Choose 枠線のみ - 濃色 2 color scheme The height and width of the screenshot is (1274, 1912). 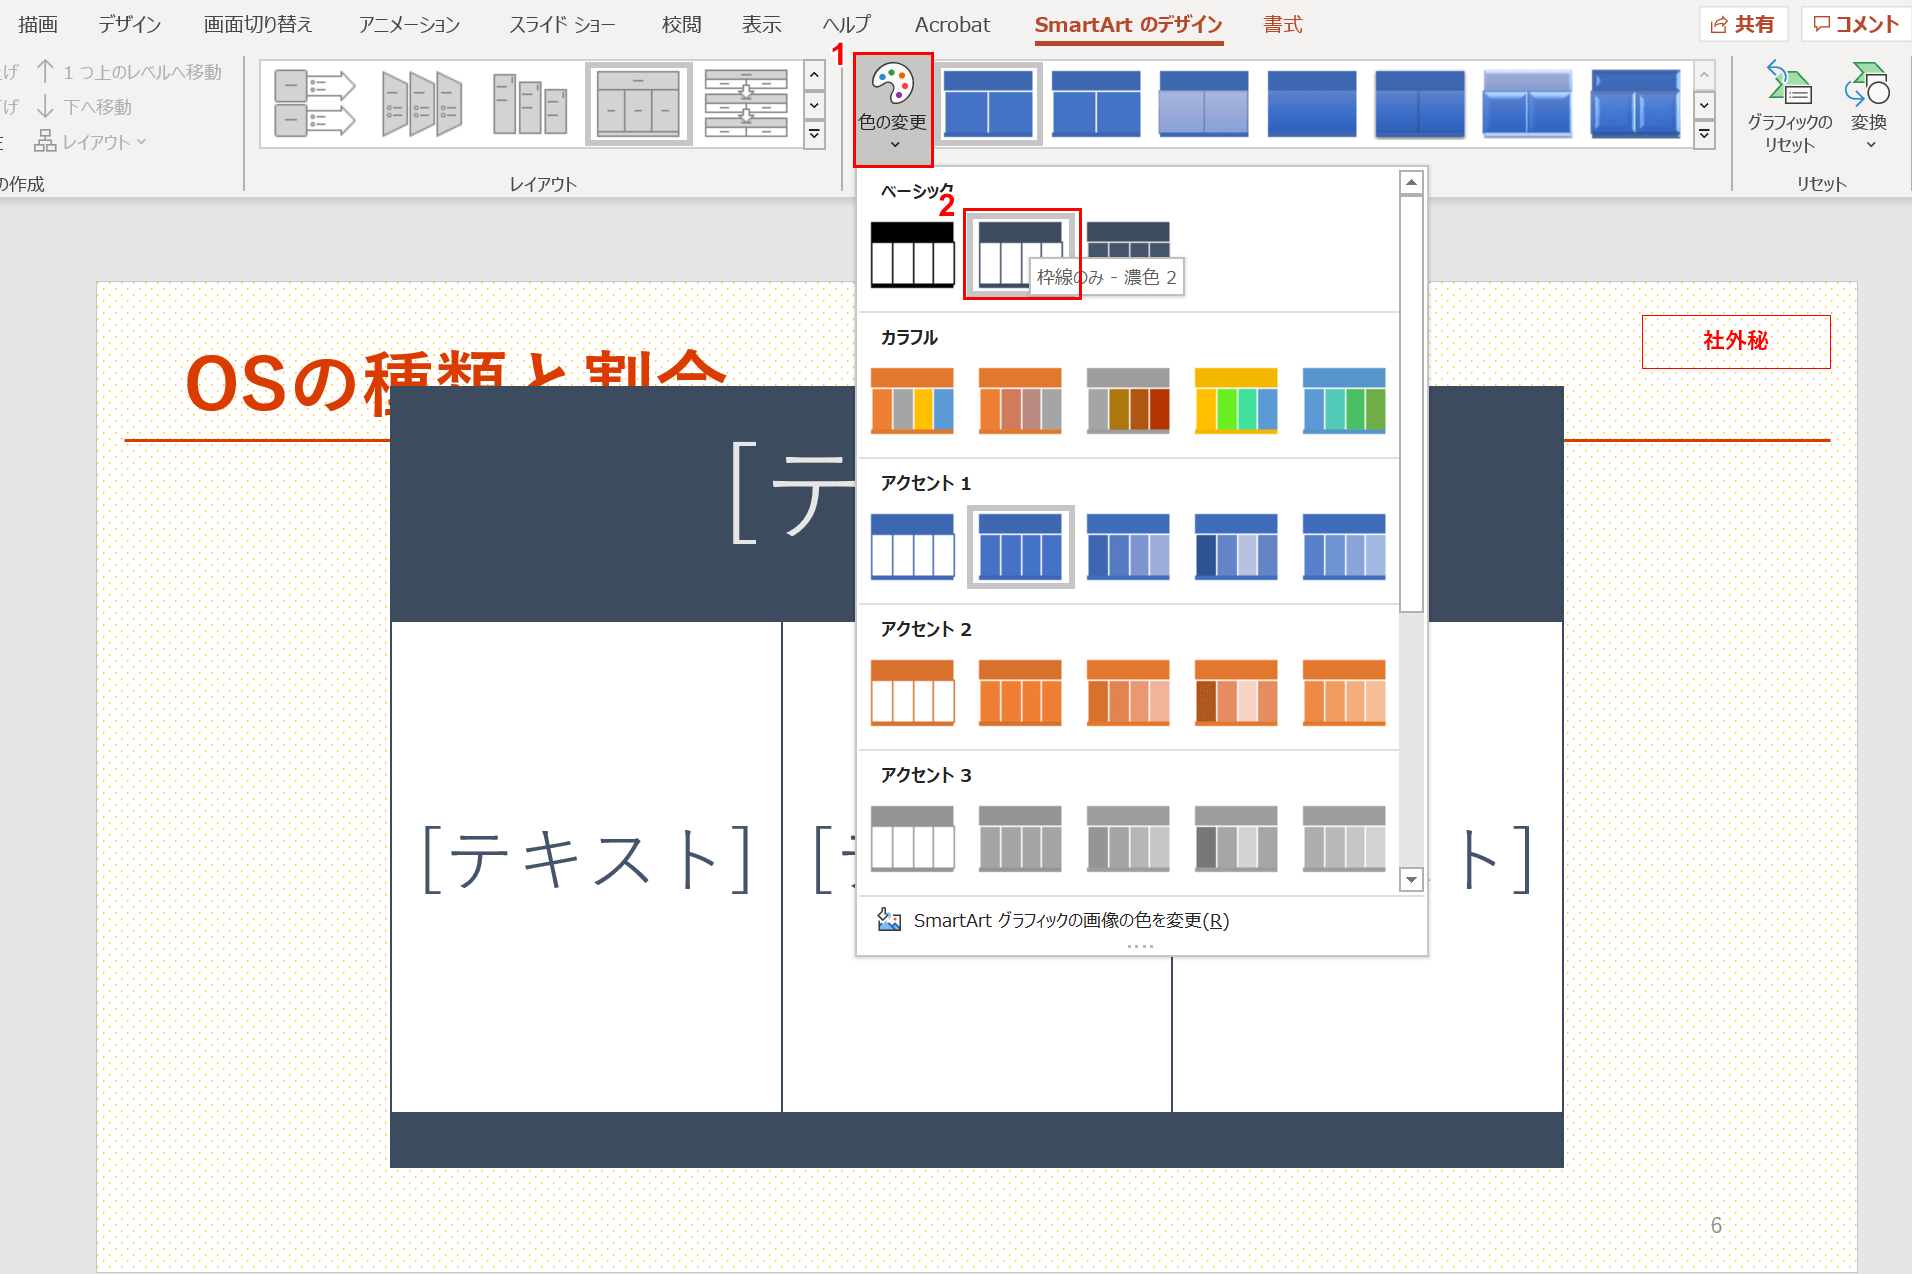tap(1020, 254)
